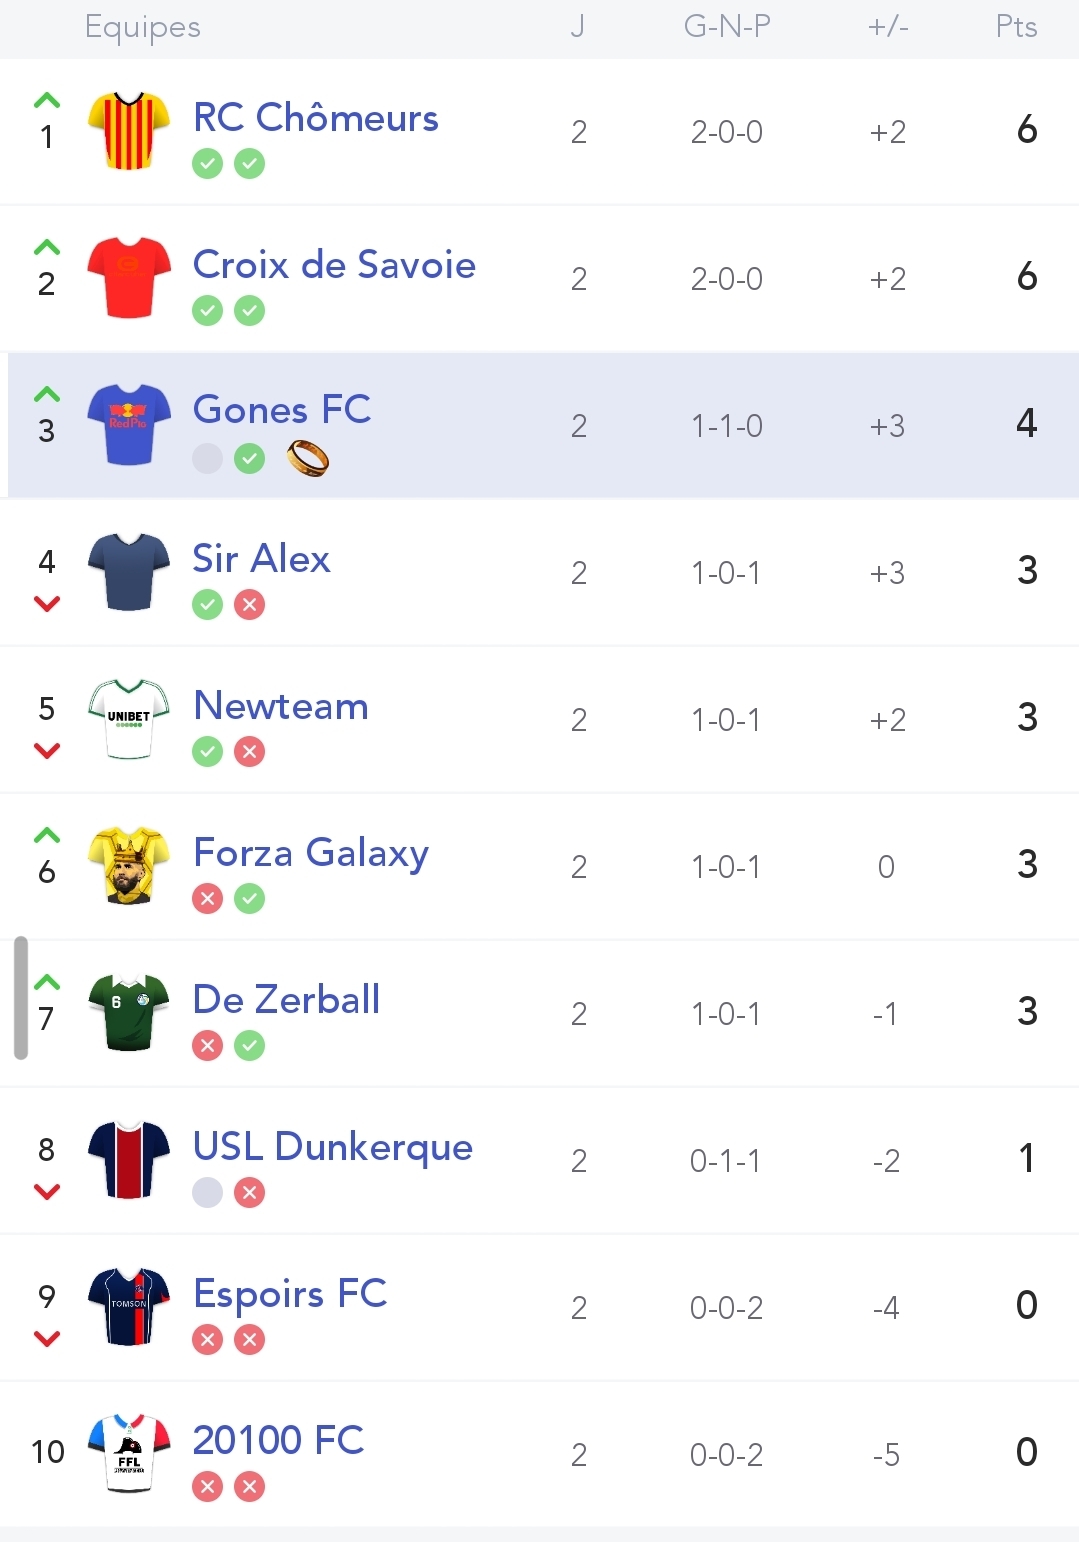This screenshot has width=1079, height=1542.
Task: Click USL Dunkerque striped jersey icon
Action: click(x=129, y=1160)
